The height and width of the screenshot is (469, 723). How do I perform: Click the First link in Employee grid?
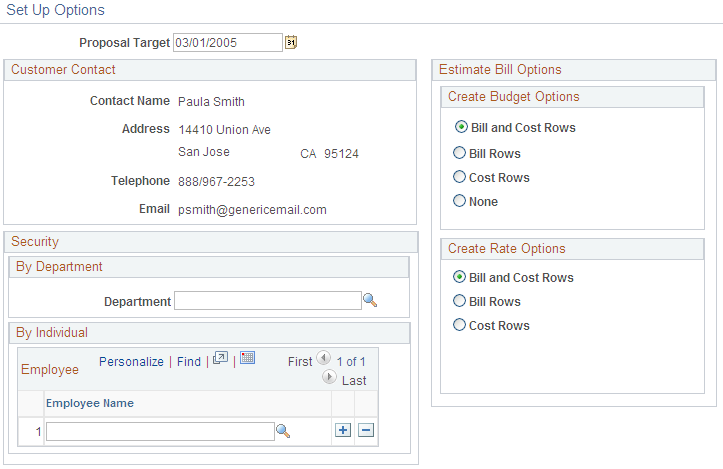300,362
